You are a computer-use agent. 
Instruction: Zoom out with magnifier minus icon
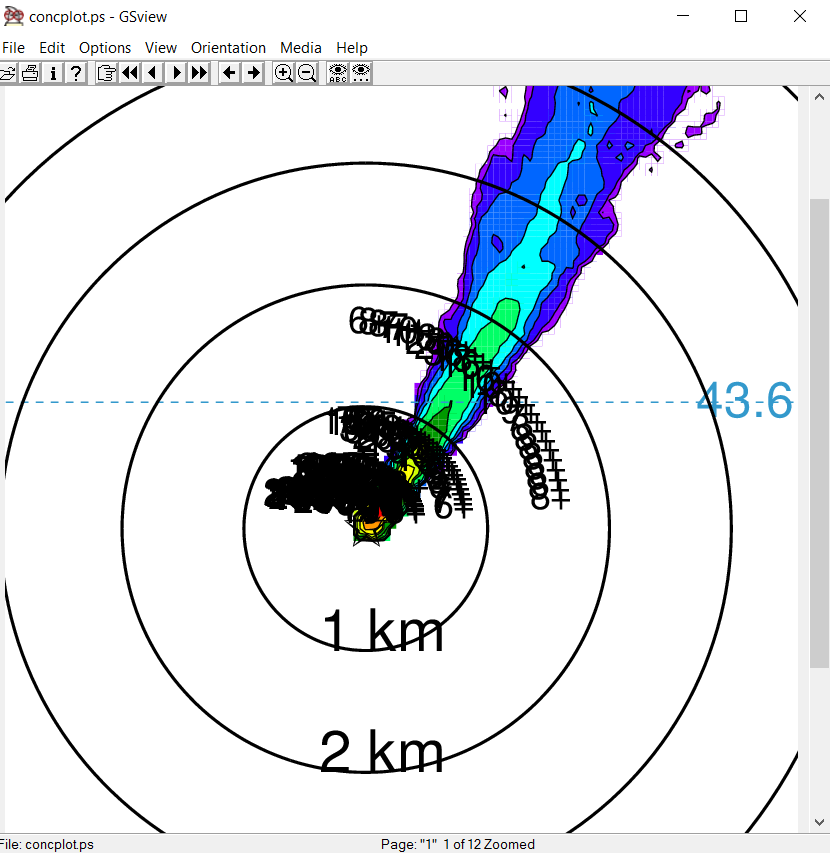307,73
